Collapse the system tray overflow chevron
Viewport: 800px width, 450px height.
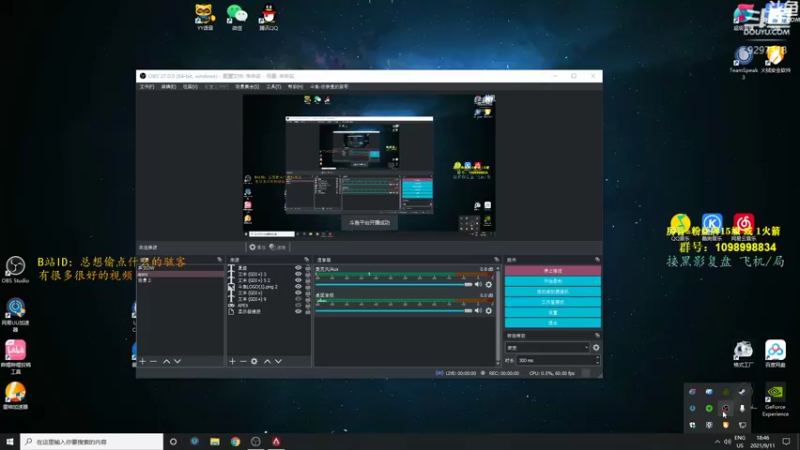pos(717,442)
